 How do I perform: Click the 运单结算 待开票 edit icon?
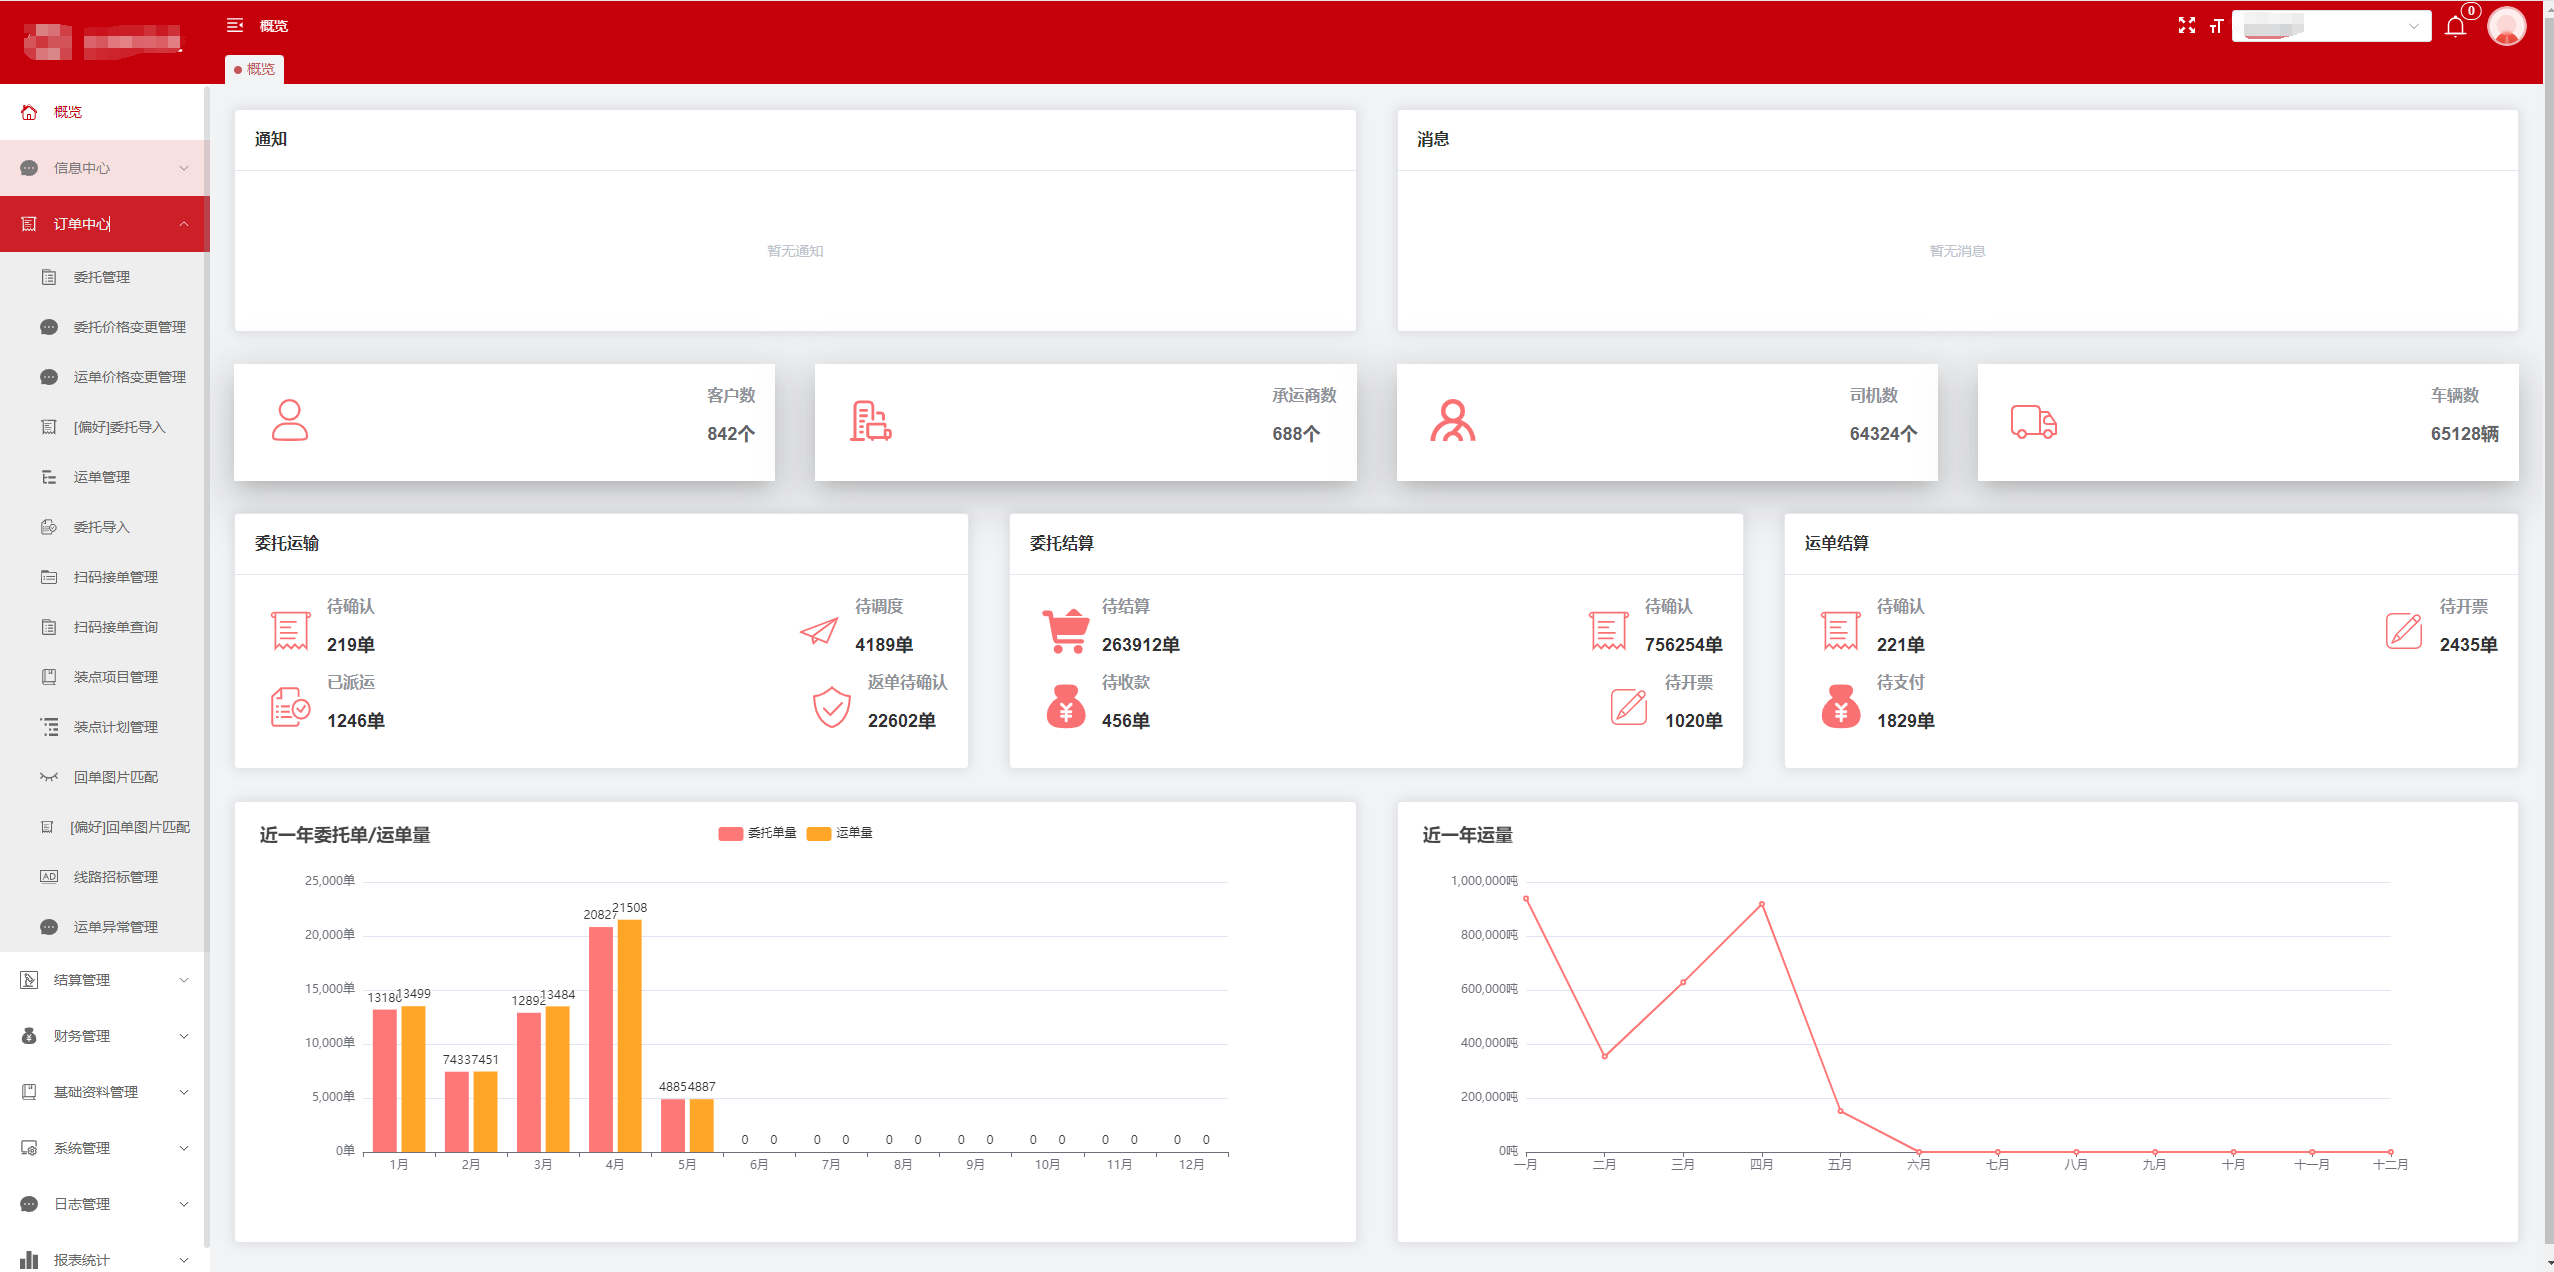point(2403,631)
